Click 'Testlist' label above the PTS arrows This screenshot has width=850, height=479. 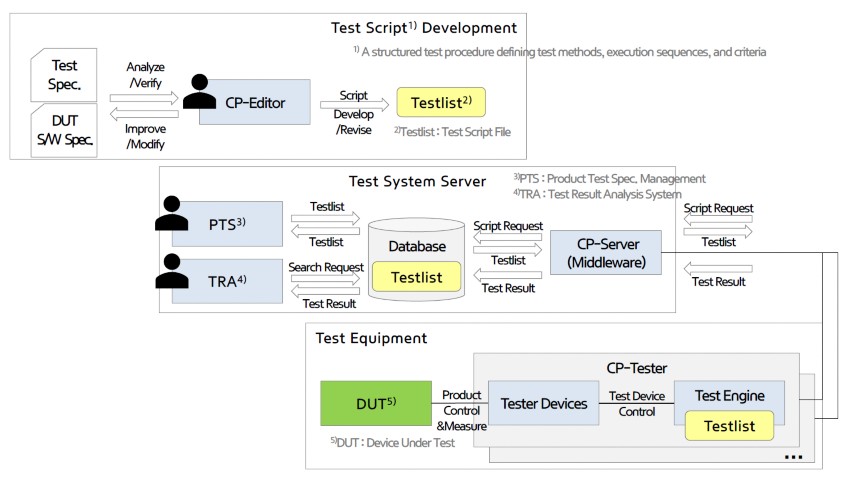(x=327, y=206)
